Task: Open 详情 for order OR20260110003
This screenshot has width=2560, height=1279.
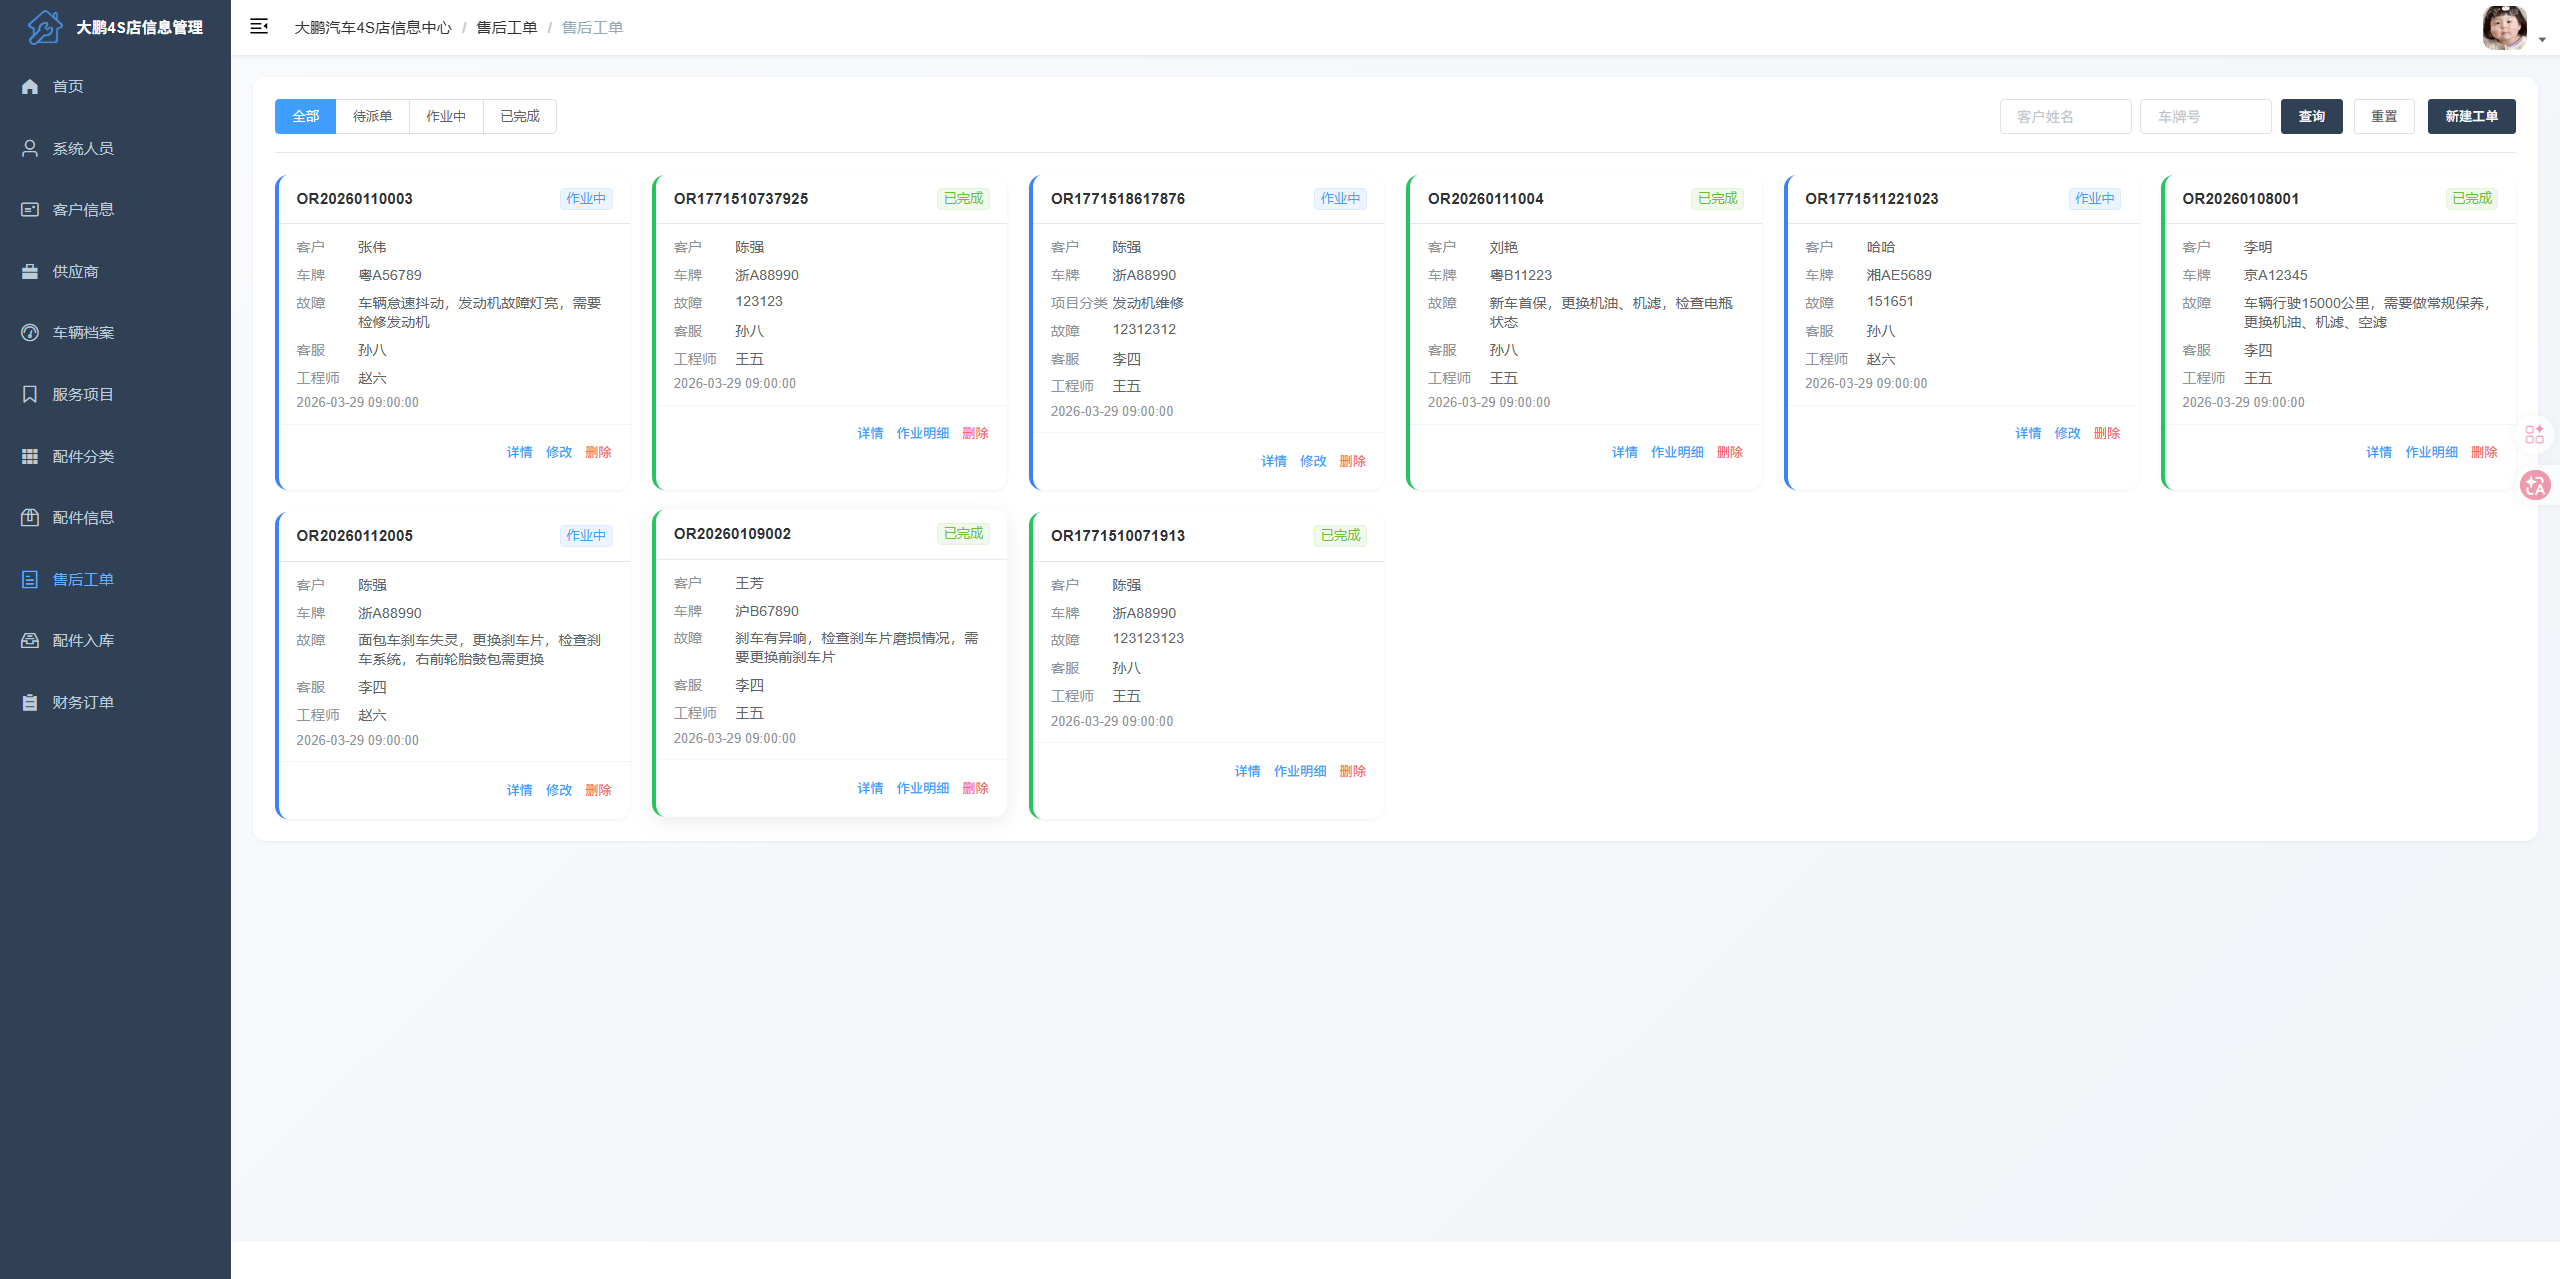Action: 519,453
